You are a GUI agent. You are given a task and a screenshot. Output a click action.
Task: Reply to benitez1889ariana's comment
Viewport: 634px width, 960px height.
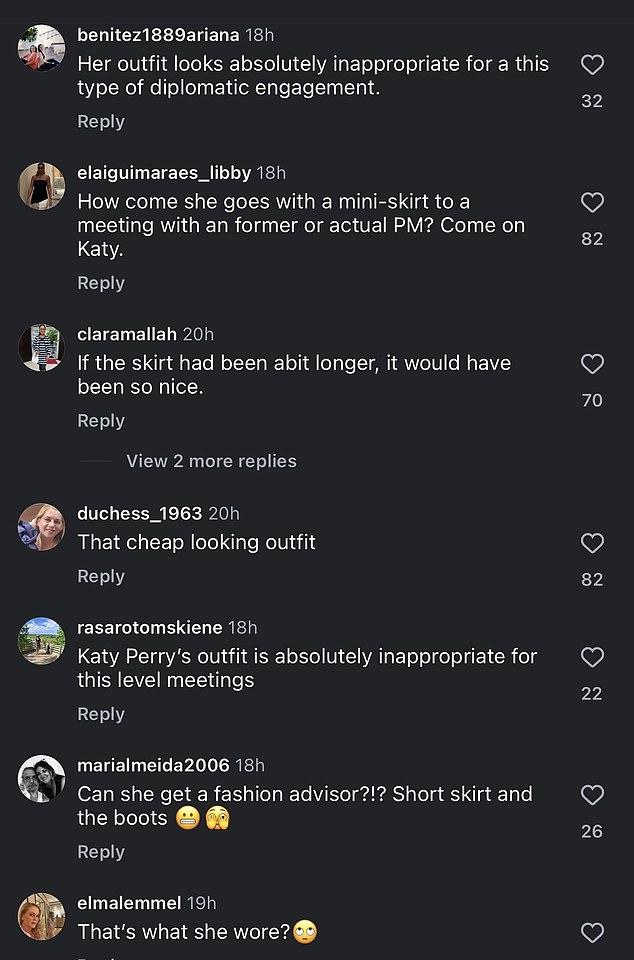[x=101, y=121]
